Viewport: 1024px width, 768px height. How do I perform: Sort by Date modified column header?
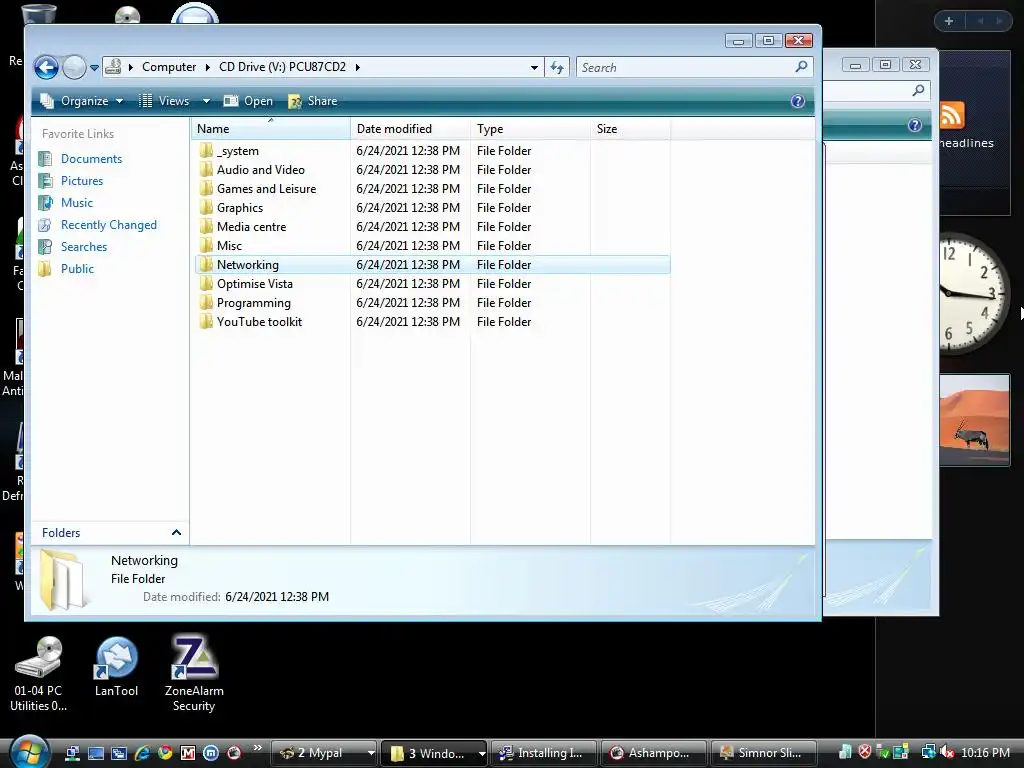pos(410,129)
